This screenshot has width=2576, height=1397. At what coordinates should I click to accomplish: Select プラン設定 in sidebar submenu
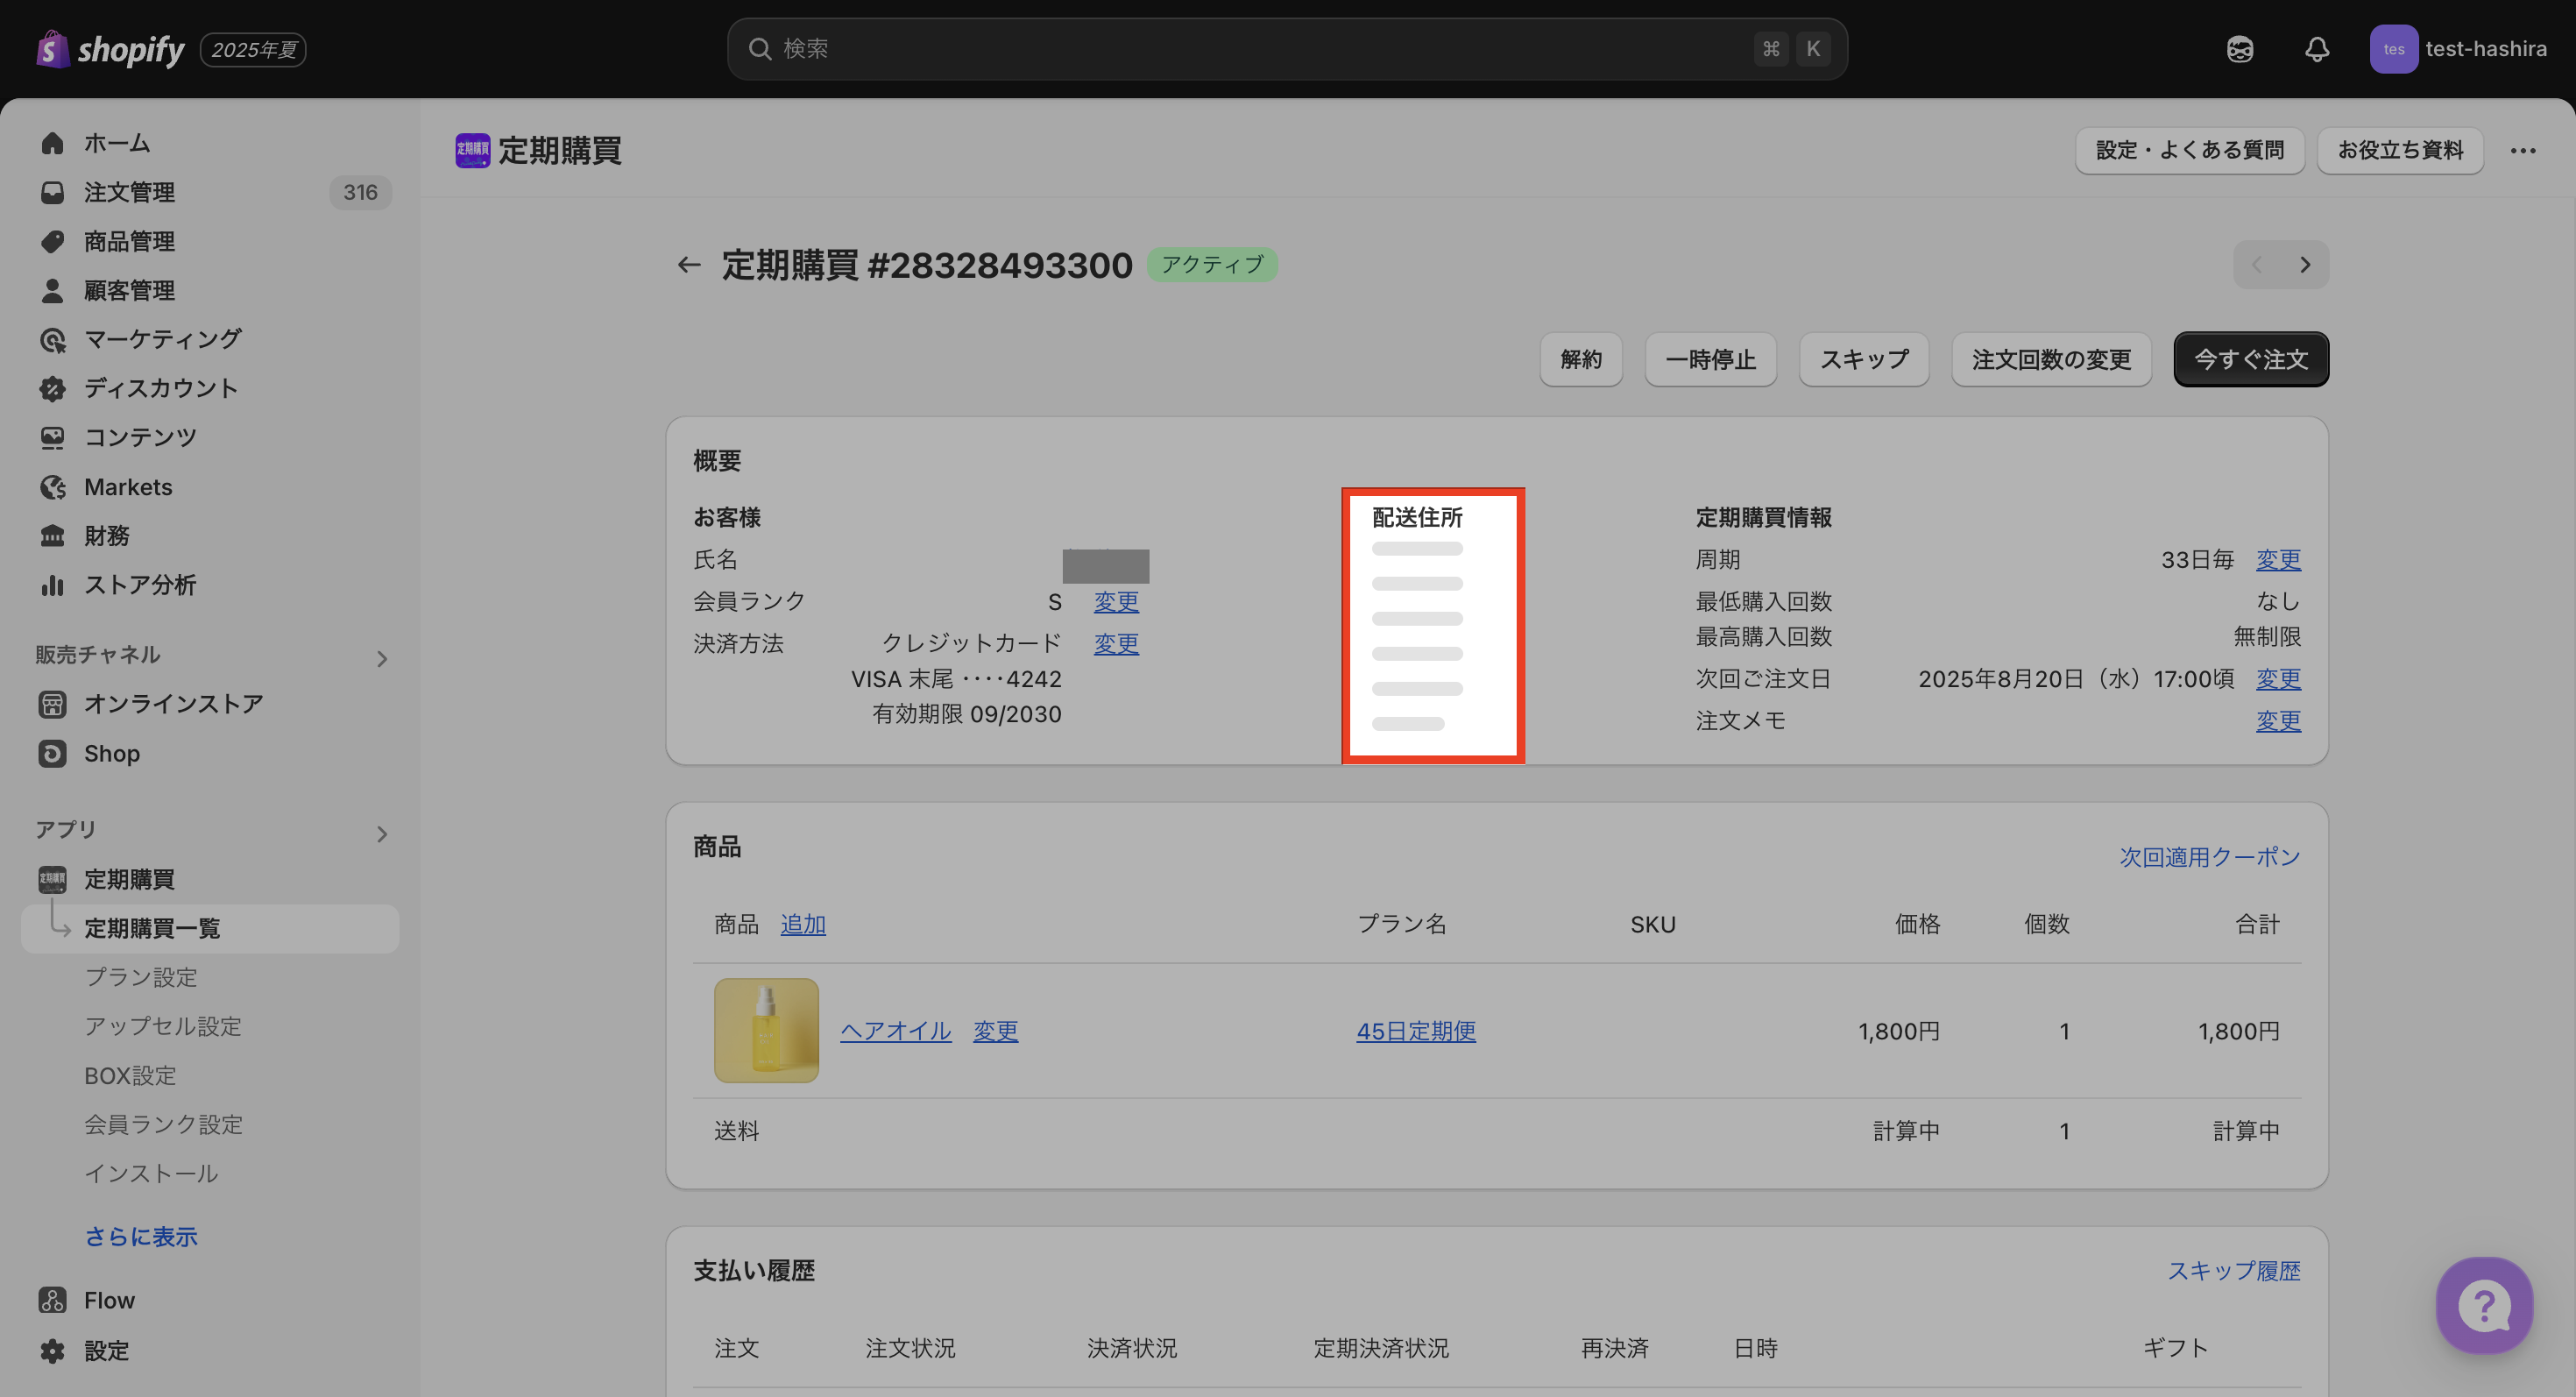pos(140,977)
